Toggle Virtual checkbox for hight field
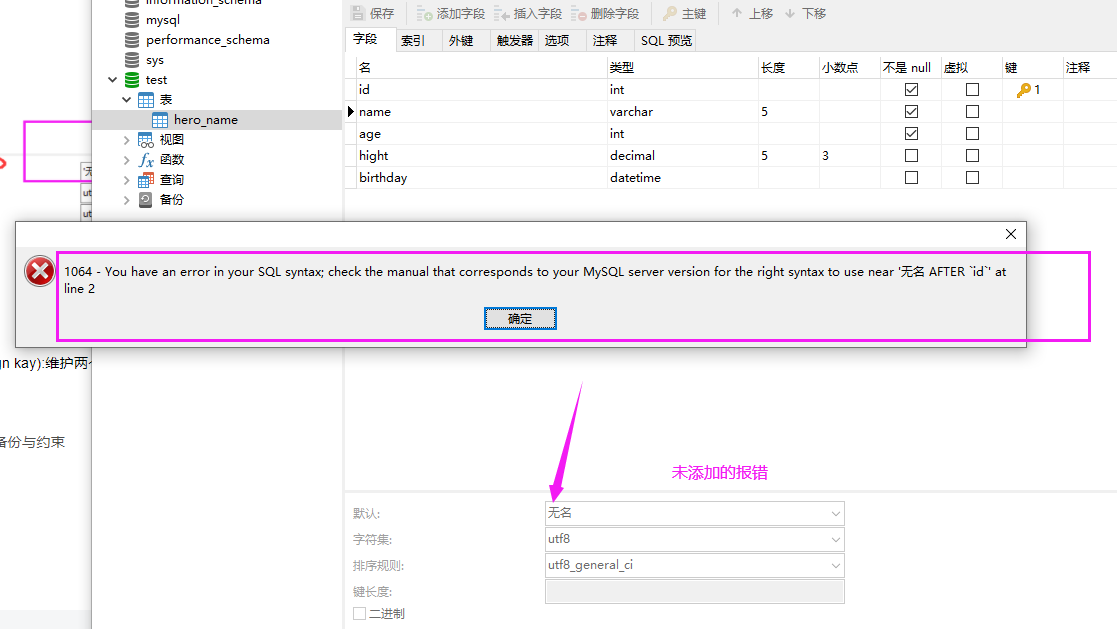 pyautogui.click(x=972, y=156)
